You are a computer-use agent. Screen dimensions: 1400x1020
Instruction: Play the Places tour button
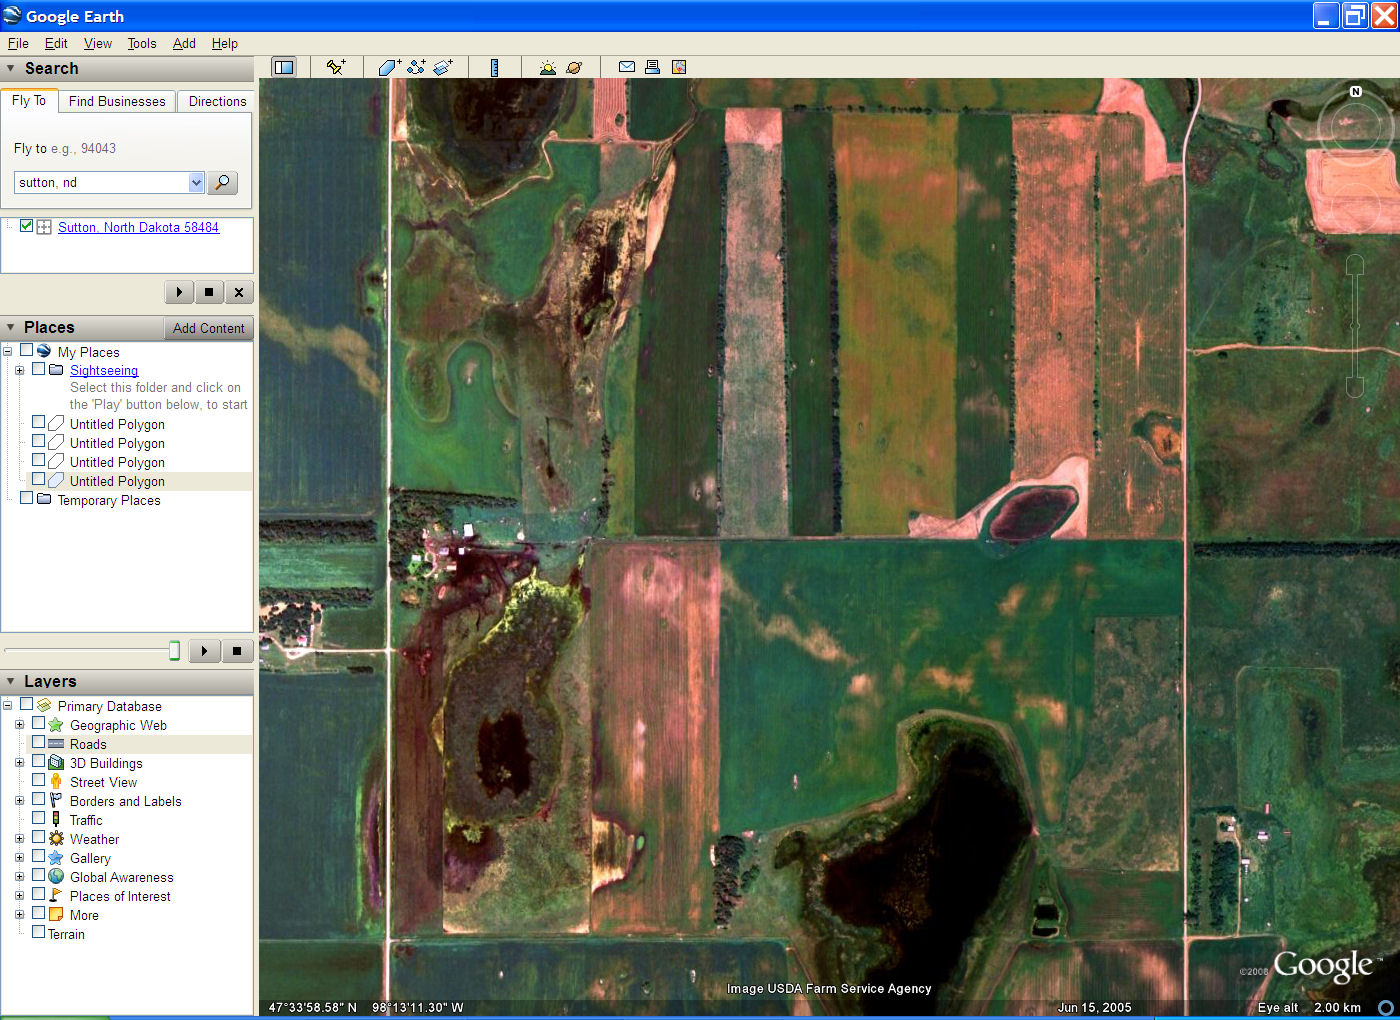pos(204,651)
